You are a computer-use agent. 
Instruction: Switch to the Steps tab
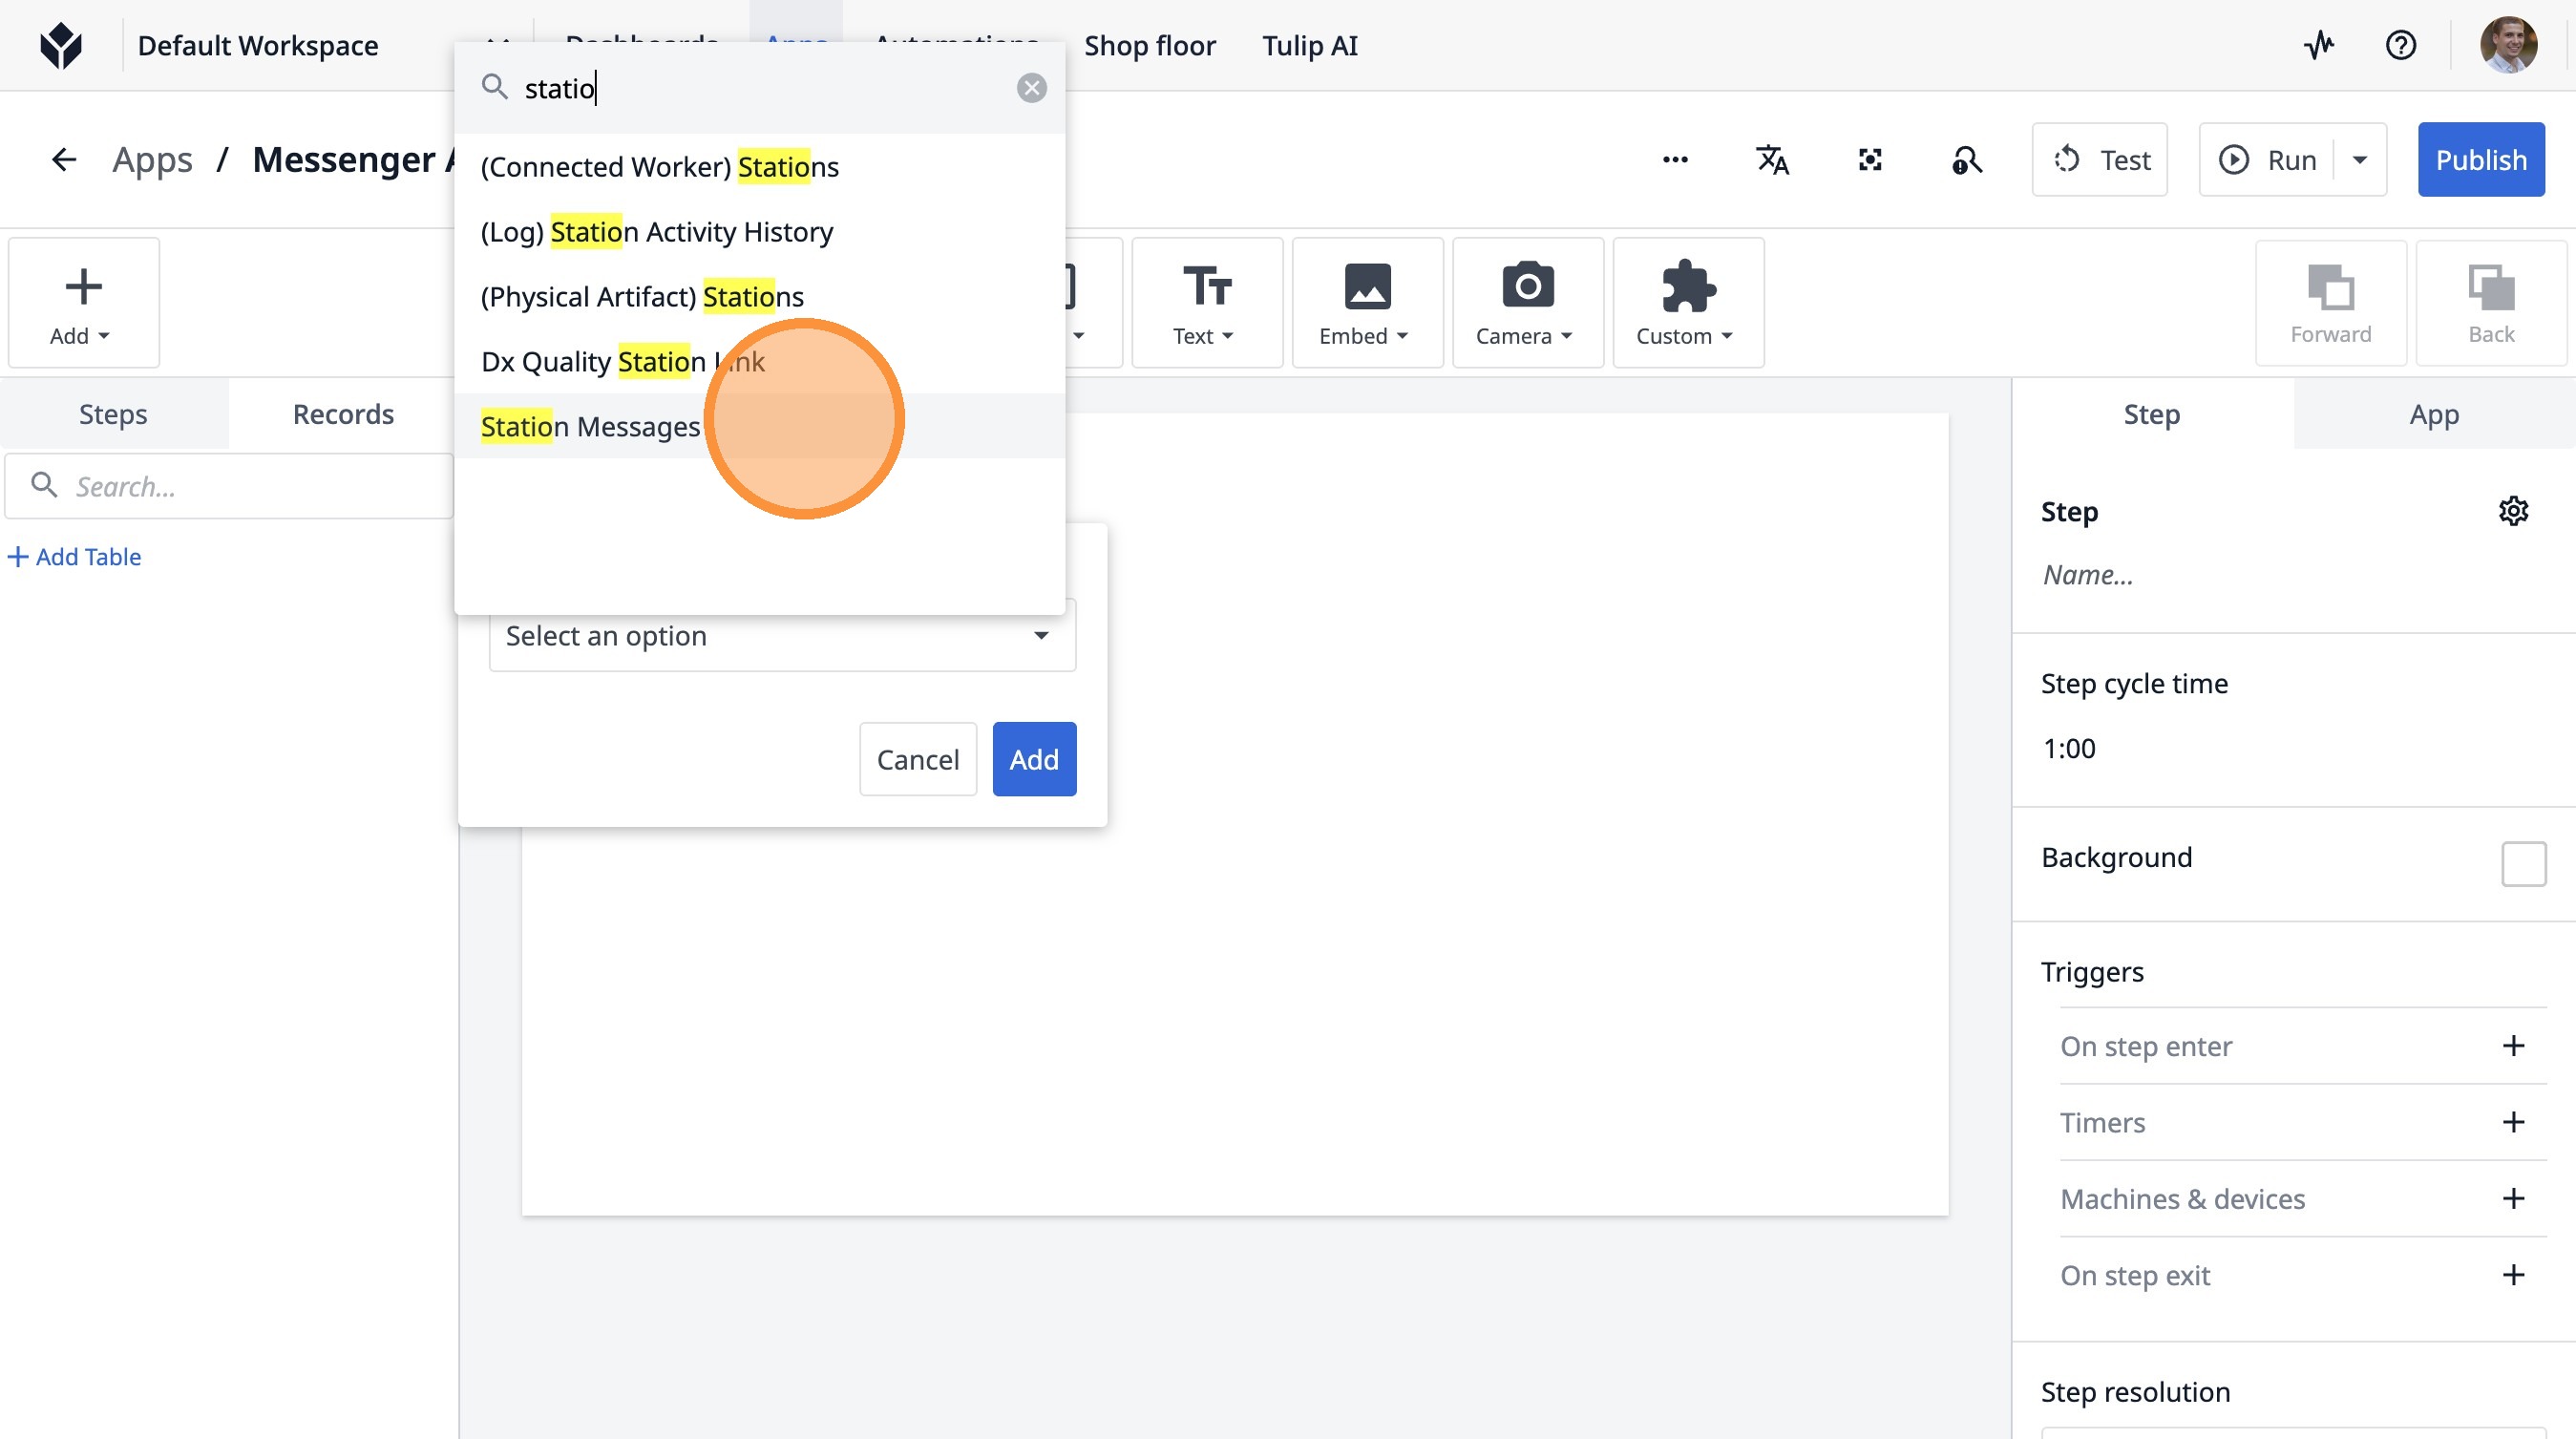113,414
